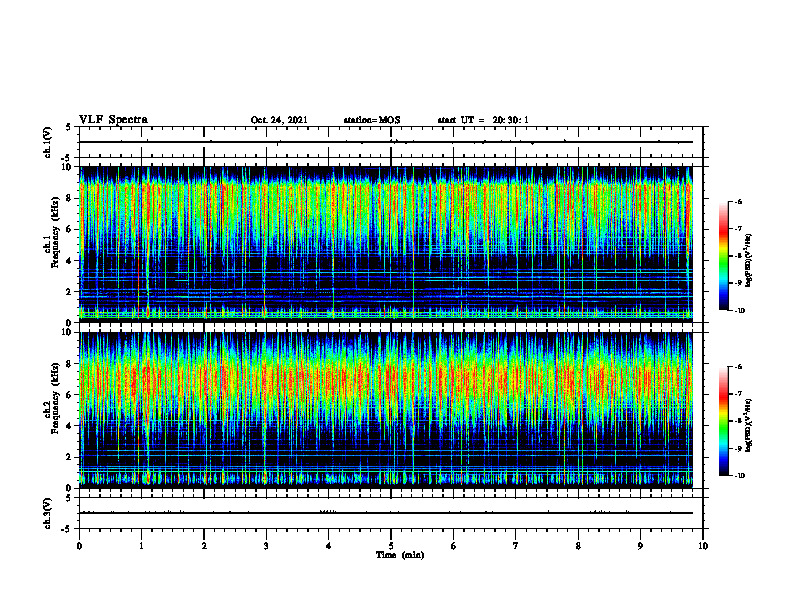The image size is (792, 612).
Task: Click the "-6" label on ch.2 color bar
Action: (x=738, y=367)
